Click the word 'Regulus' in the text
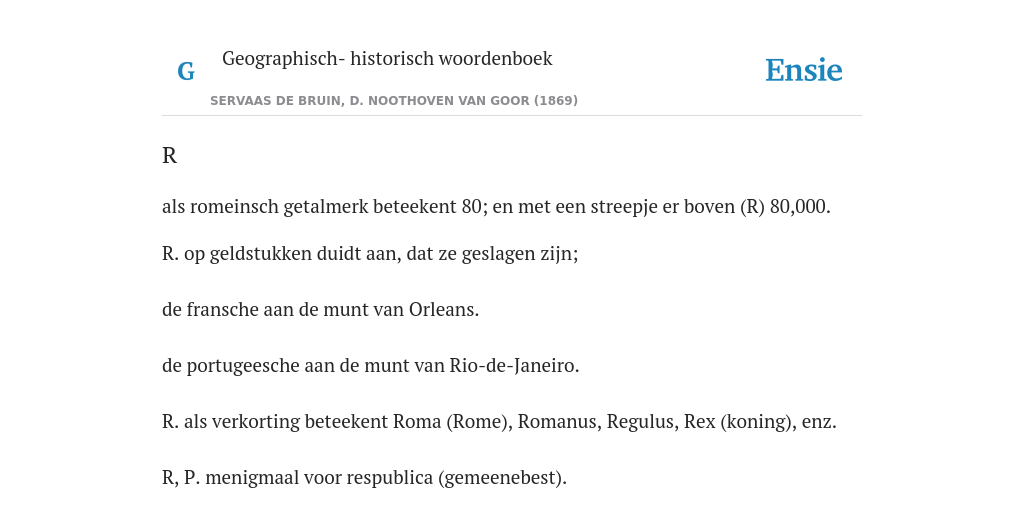This screenshot has height=512, width=1024. tap(643, 422)
